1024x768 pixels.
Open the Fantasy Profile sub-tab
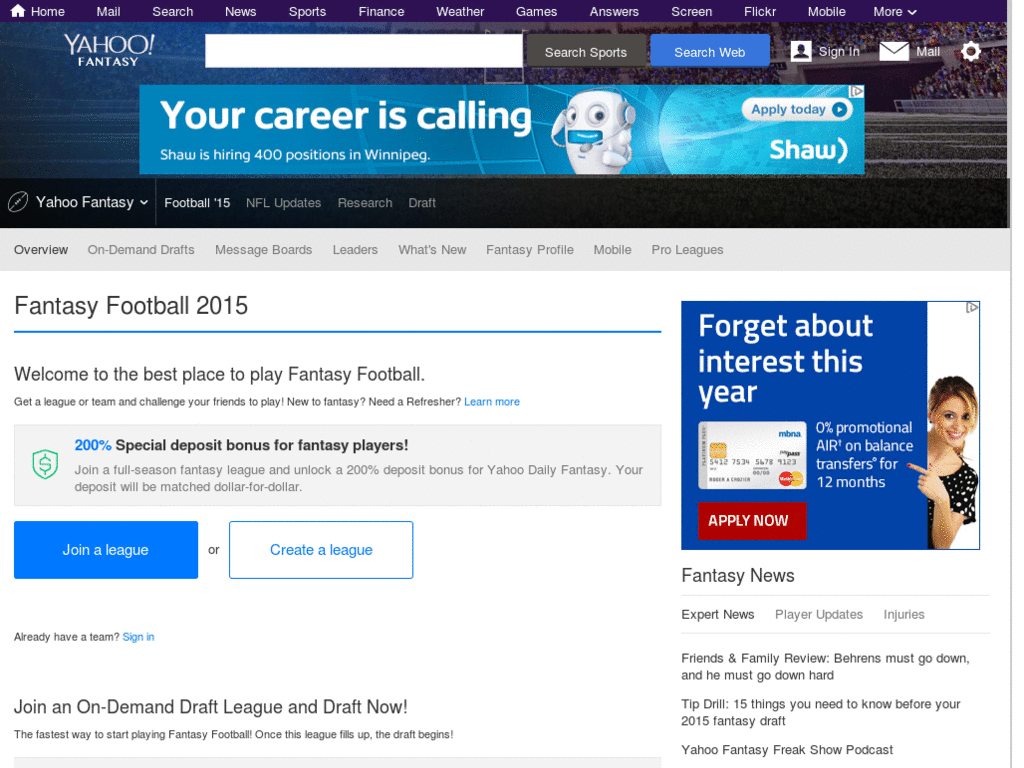[530, 249]
